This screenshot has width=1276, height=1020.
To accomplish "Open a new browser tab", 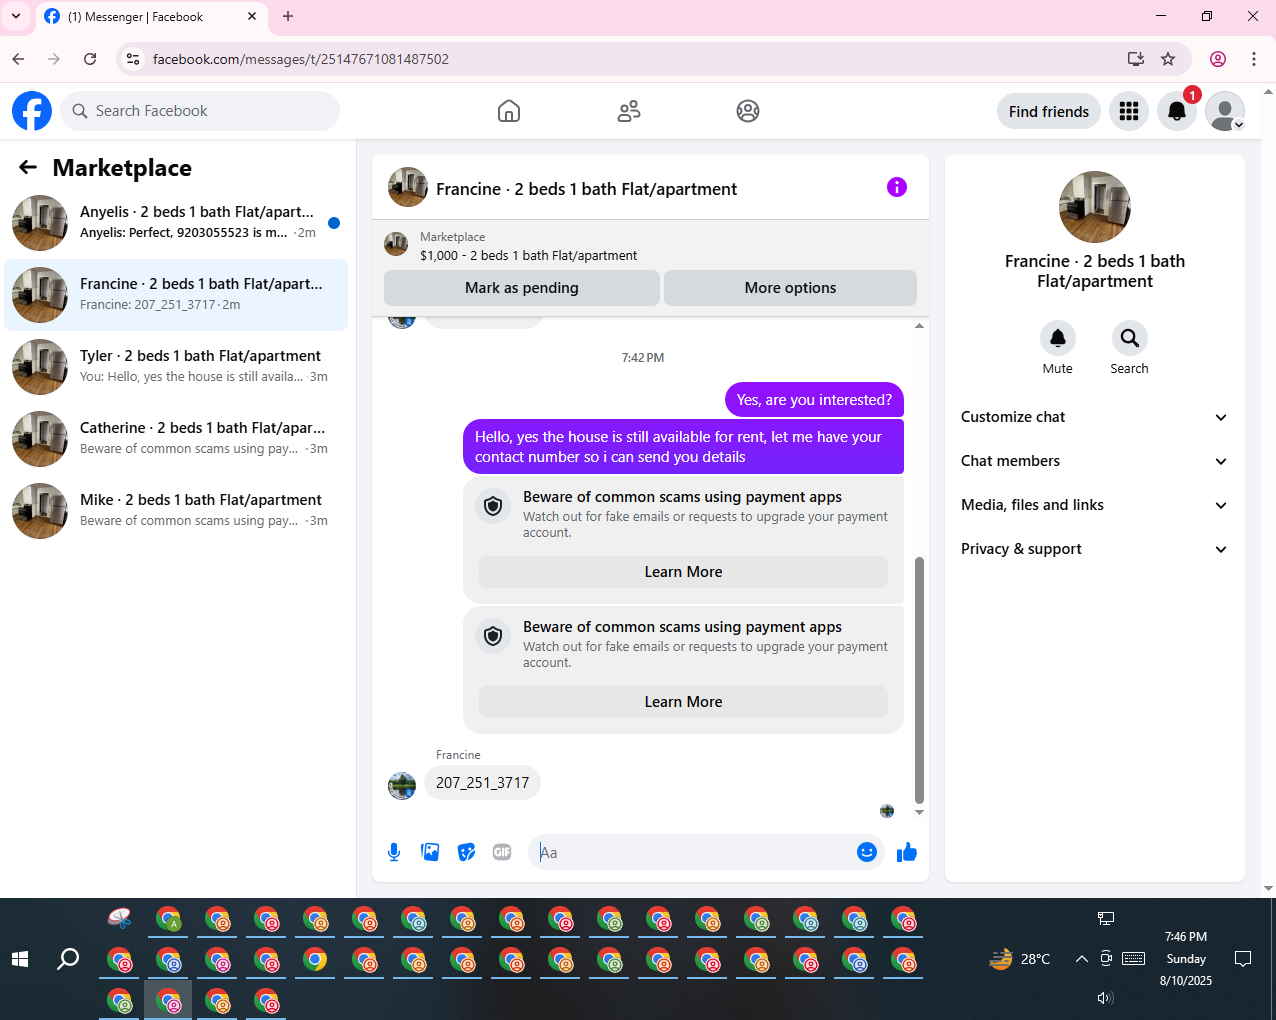I will coord(288,16).
